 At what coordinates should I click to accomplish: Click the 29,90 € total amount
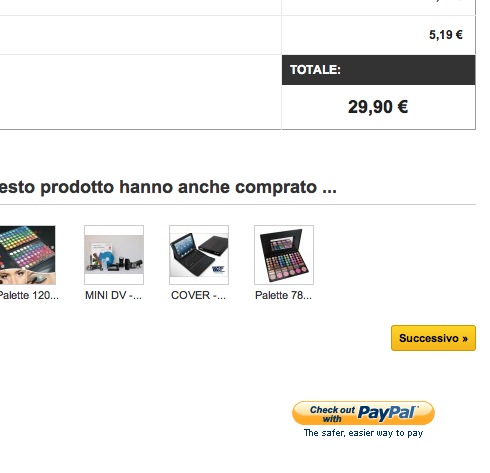(378, 107)
